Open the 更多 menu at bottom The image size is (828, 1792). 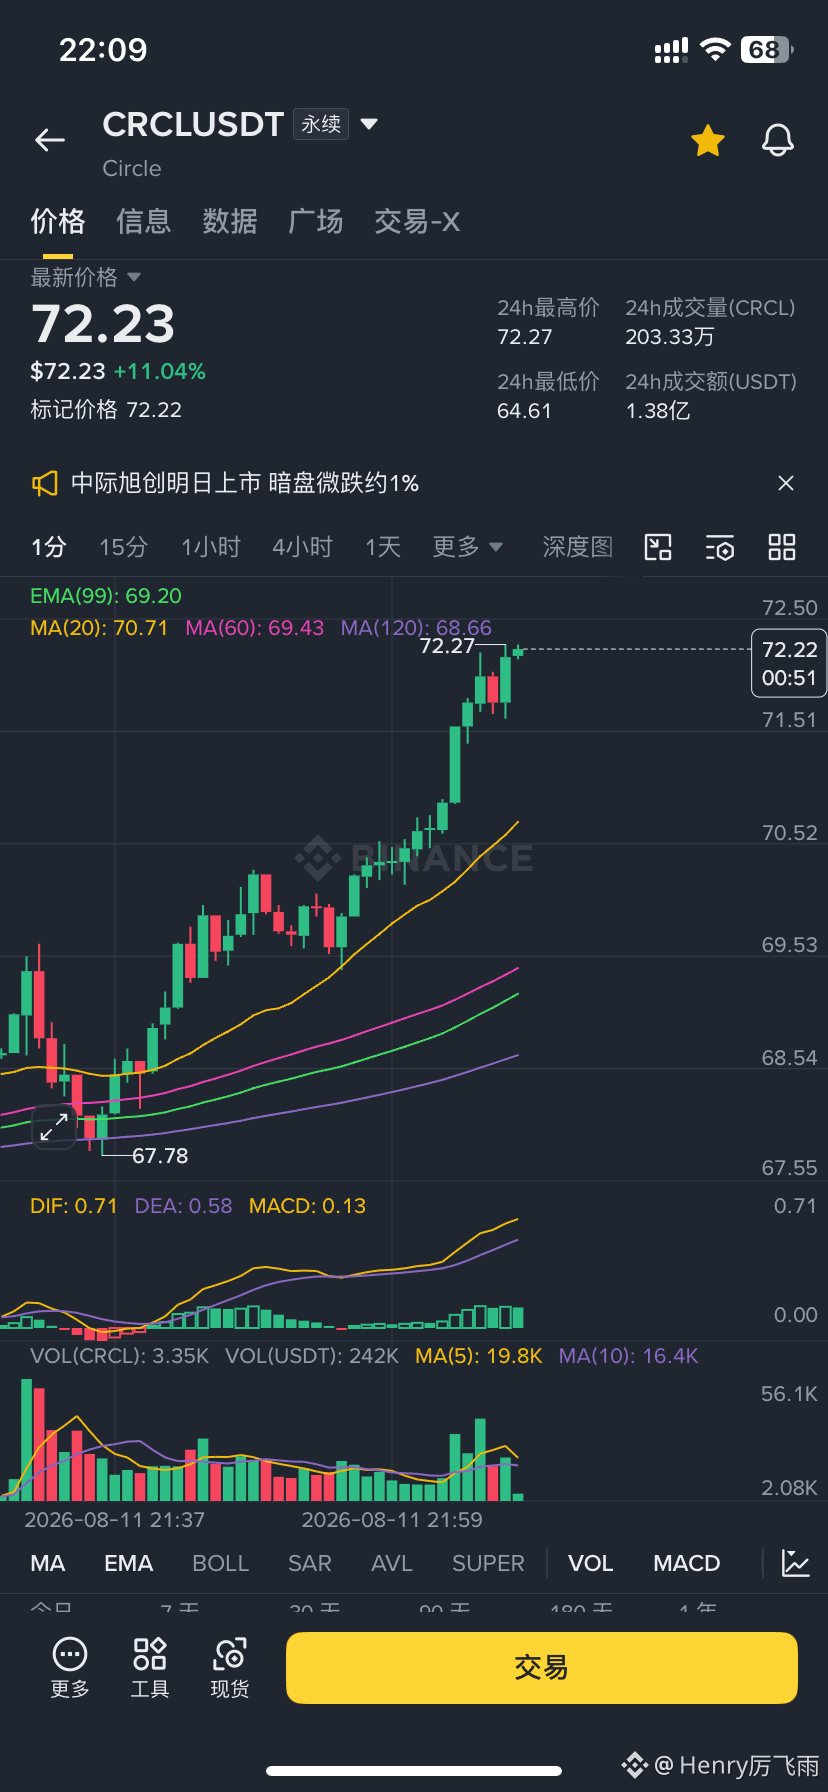pyautogui.click(x=70, y=1667)
